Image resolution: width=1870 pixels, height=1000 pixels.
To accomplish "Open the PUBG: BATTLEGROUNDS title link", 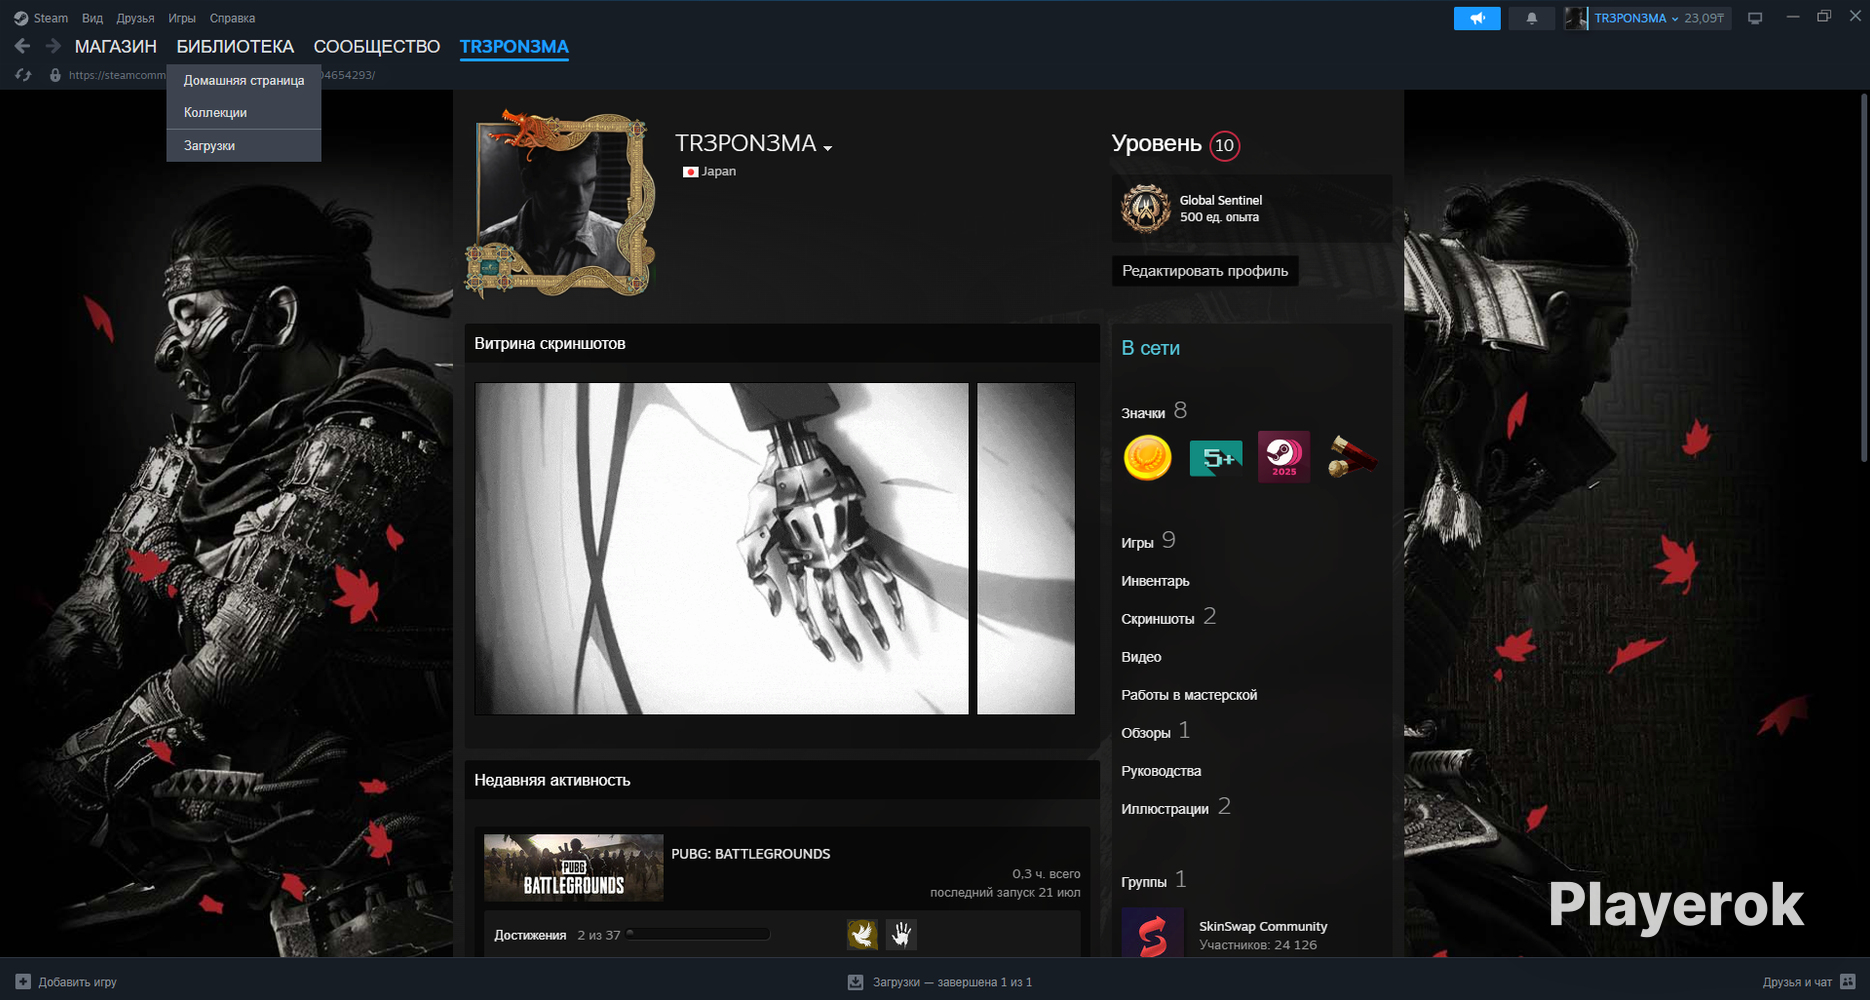I will [x=750, y=854].
